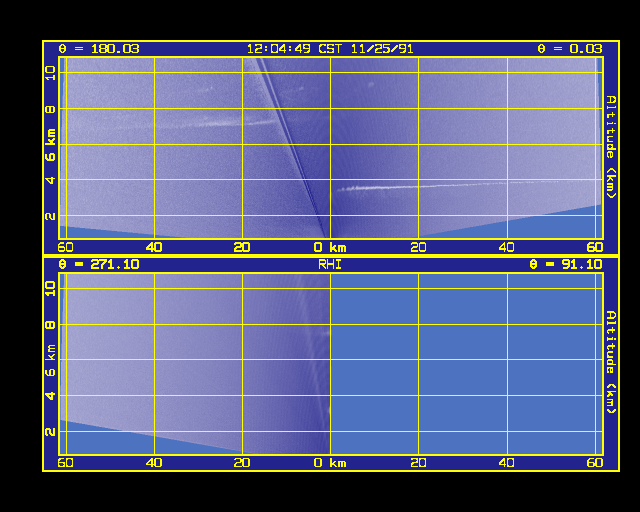Click the "4" altitude tick in the upper panel

(51, 180)
